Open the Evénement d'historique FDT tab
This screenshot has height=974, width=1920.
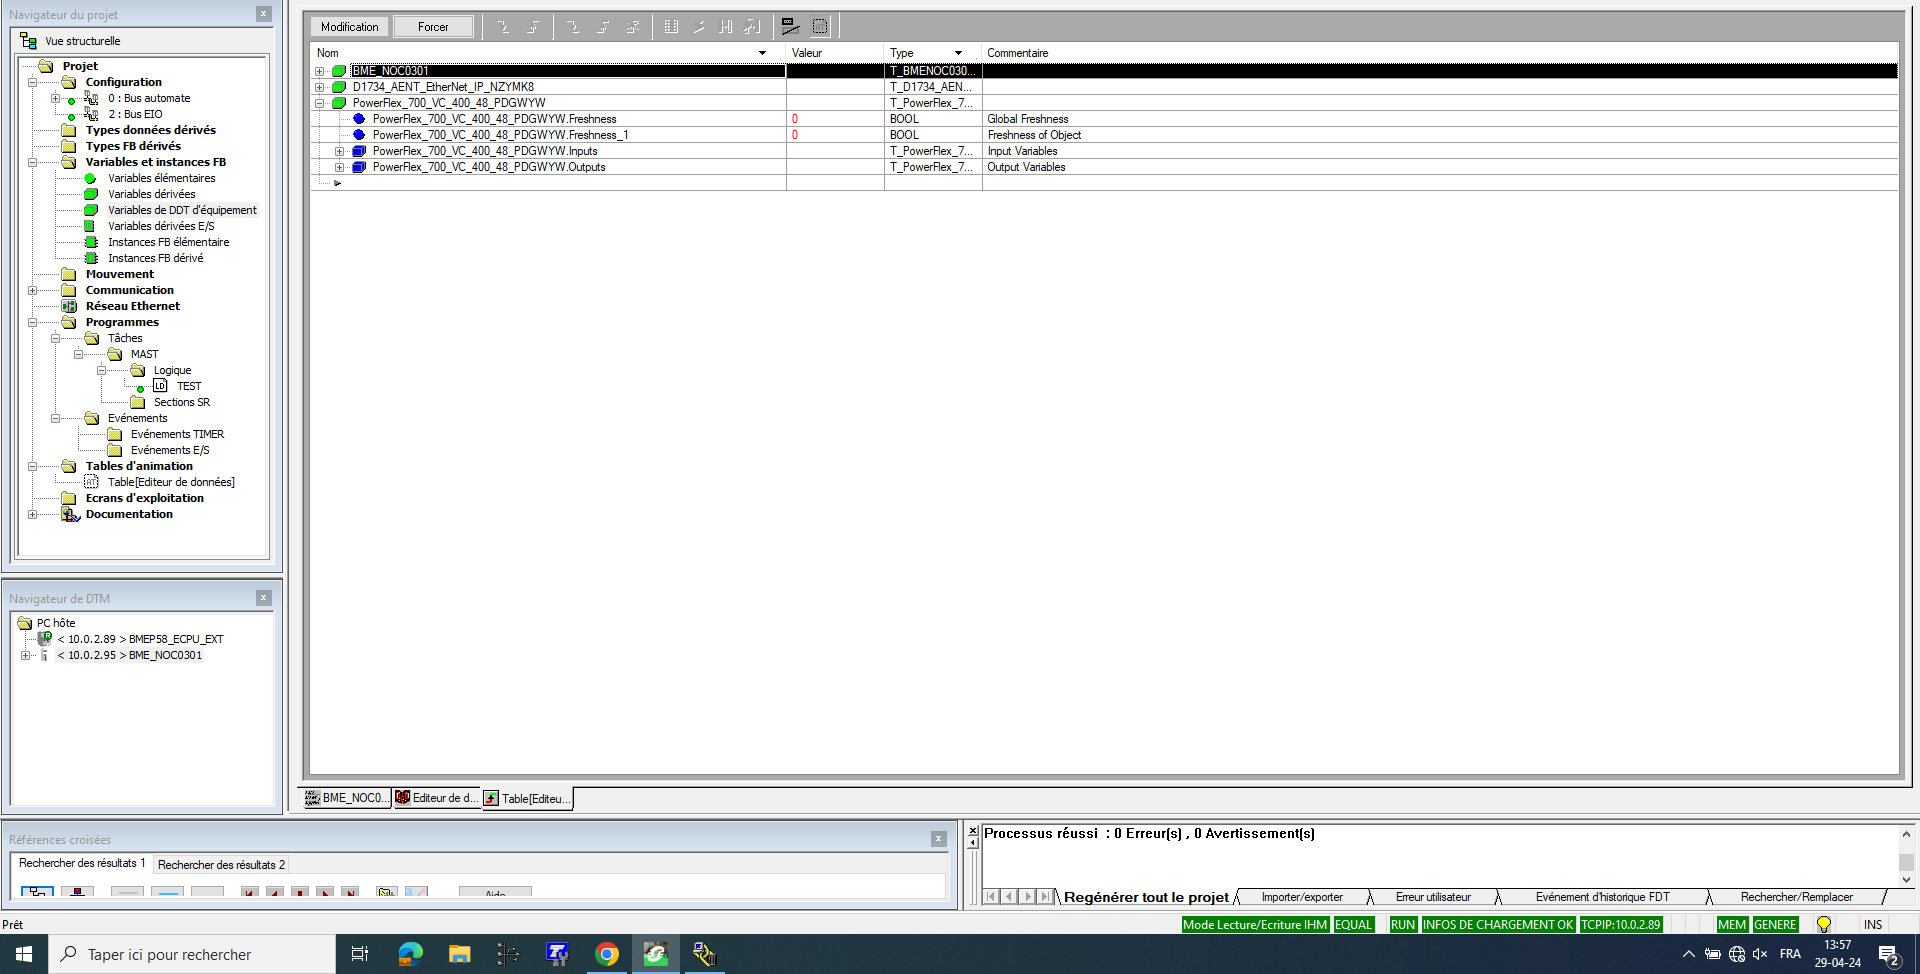point(1602,897)
